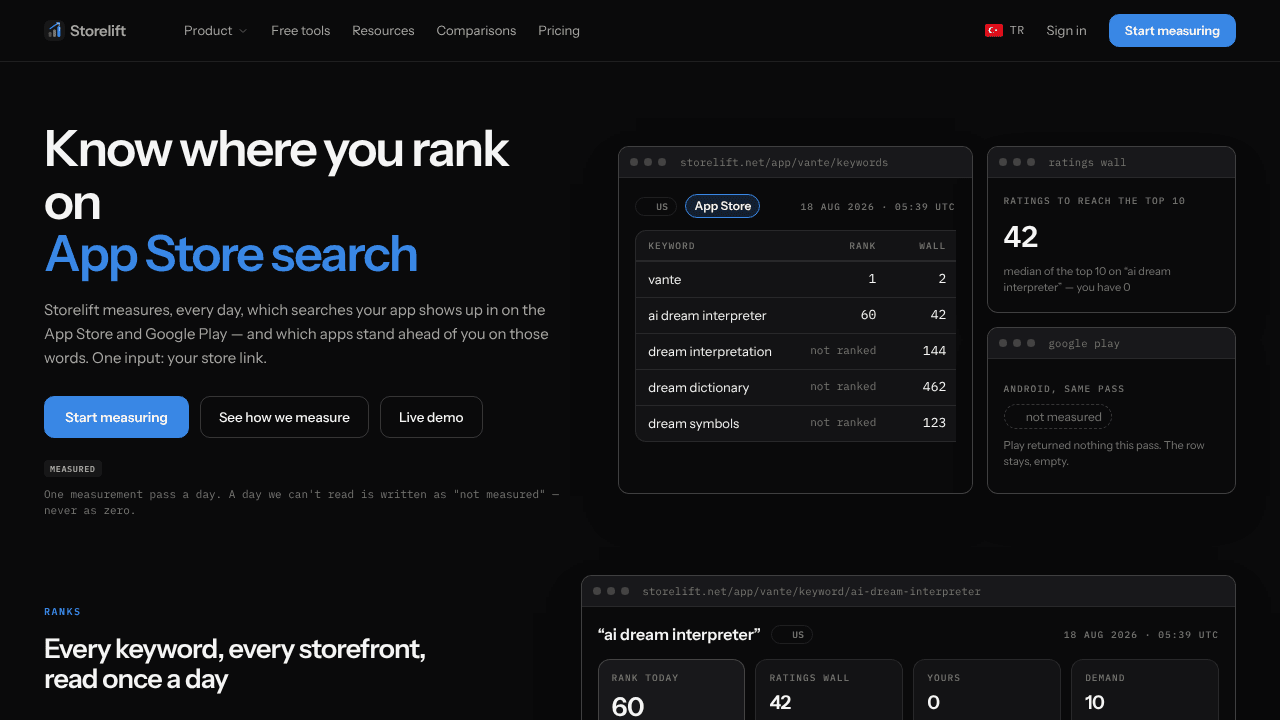Screen dimensions: 1280x720
Task: Click the ai-dream-interpreter URL address text
Action: point(811,591)
